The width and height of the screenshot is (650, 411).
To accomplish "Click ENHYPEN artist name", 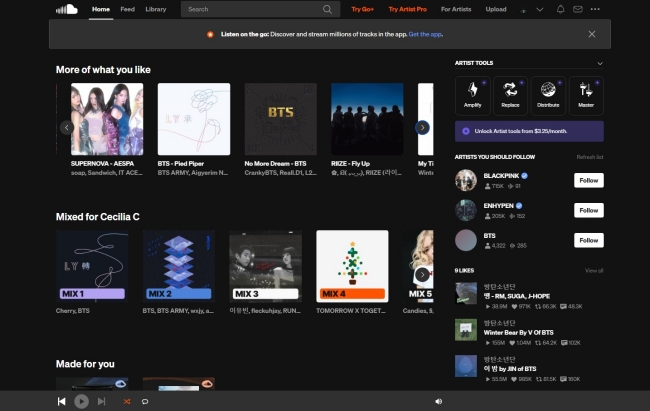I will tap(498, 206).
